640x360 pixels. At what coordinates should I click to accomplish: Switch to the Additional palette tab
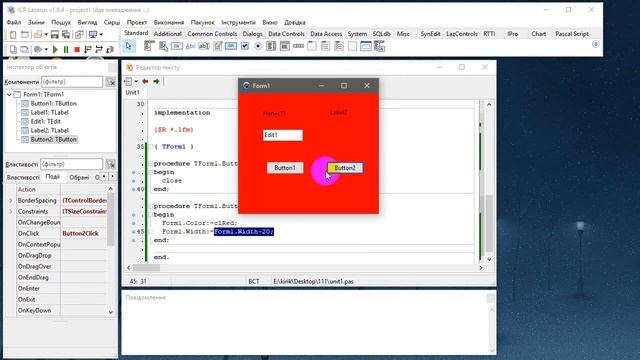167,34
